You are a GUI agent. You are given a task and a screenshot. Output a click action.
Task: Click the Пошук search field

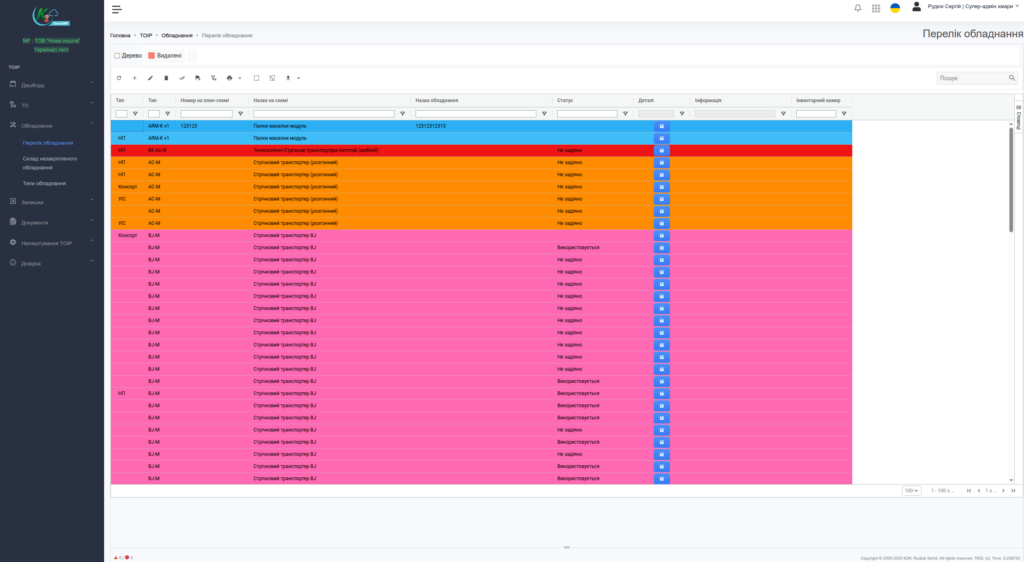pyautogui.click(x=972, y=78)
